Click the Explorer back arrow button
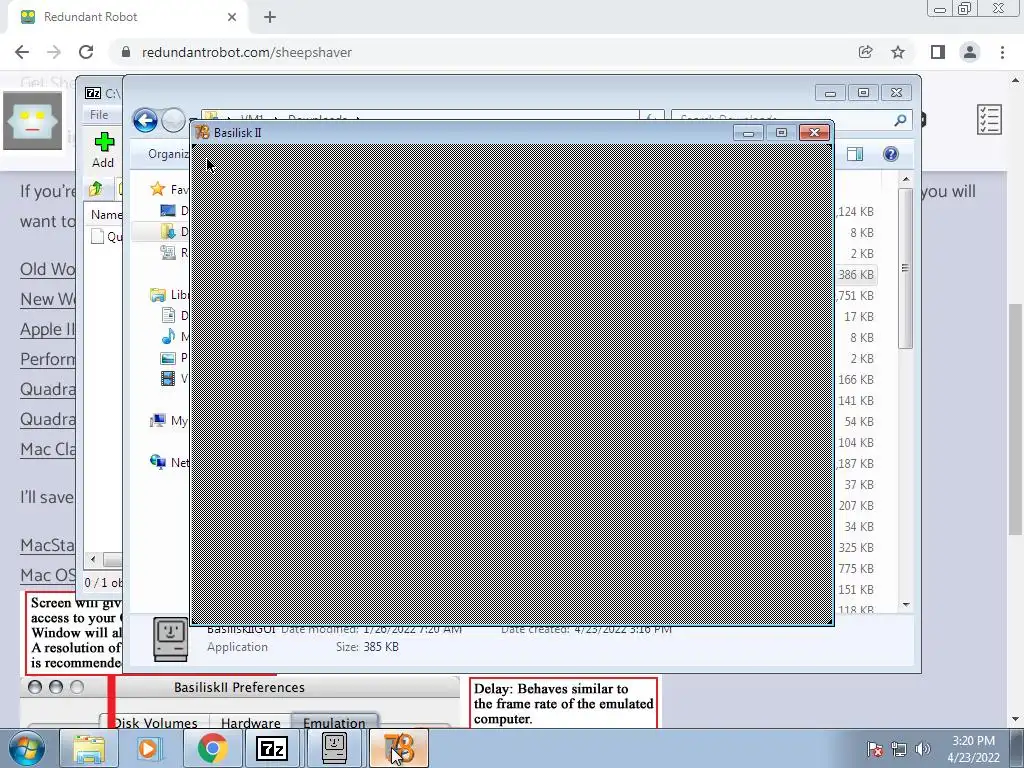1024x768 pixels. (x=145, y=121)
